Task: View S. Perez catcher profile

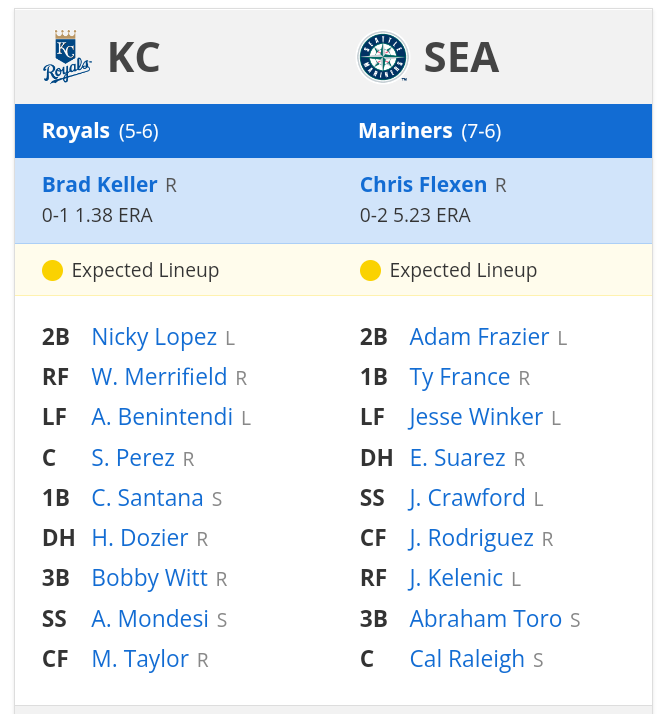Action: click(x=133, y=458)
